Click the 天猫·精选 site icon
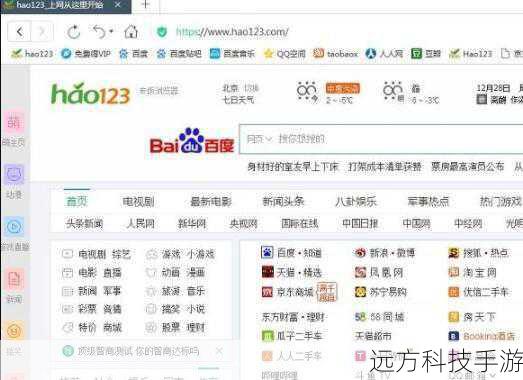Screen dimensions: 523x380 (x=268, y=272)
